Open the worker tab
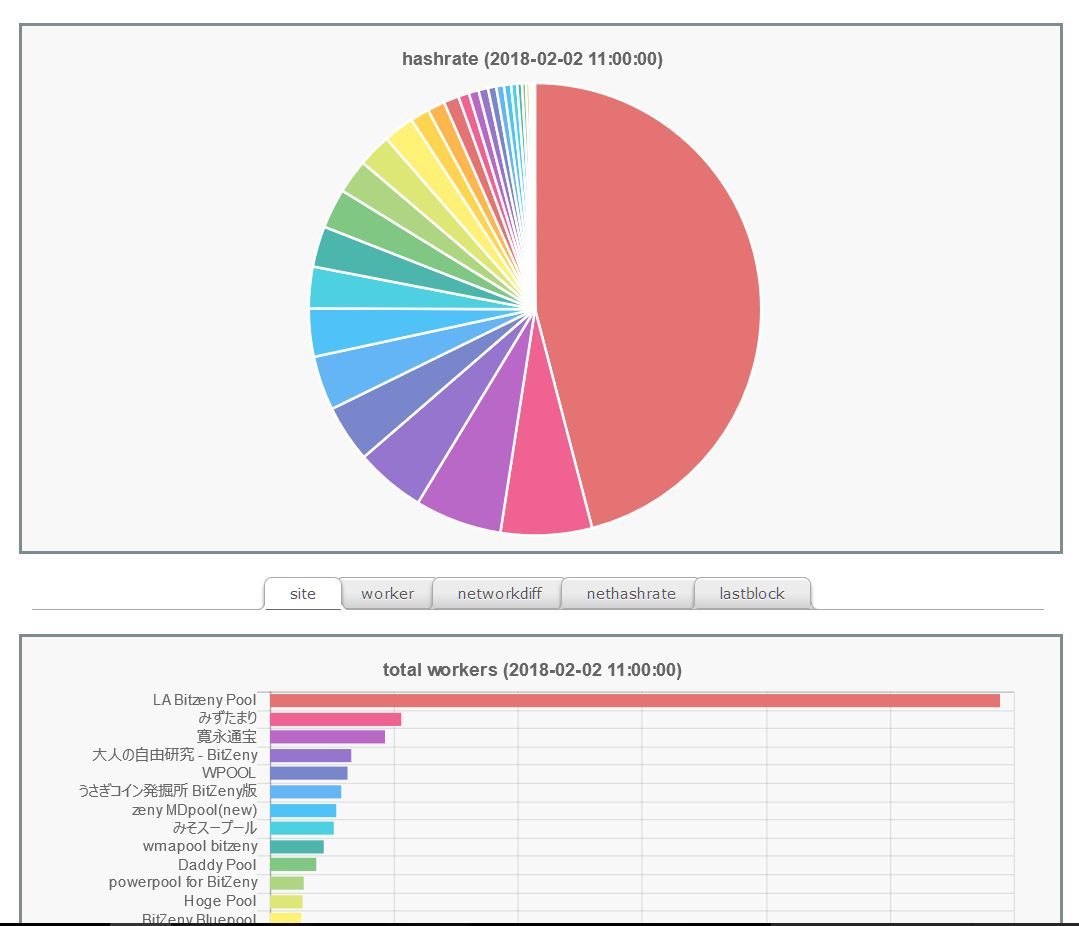This screenshot has width=1079, height=926. point(387,593)
